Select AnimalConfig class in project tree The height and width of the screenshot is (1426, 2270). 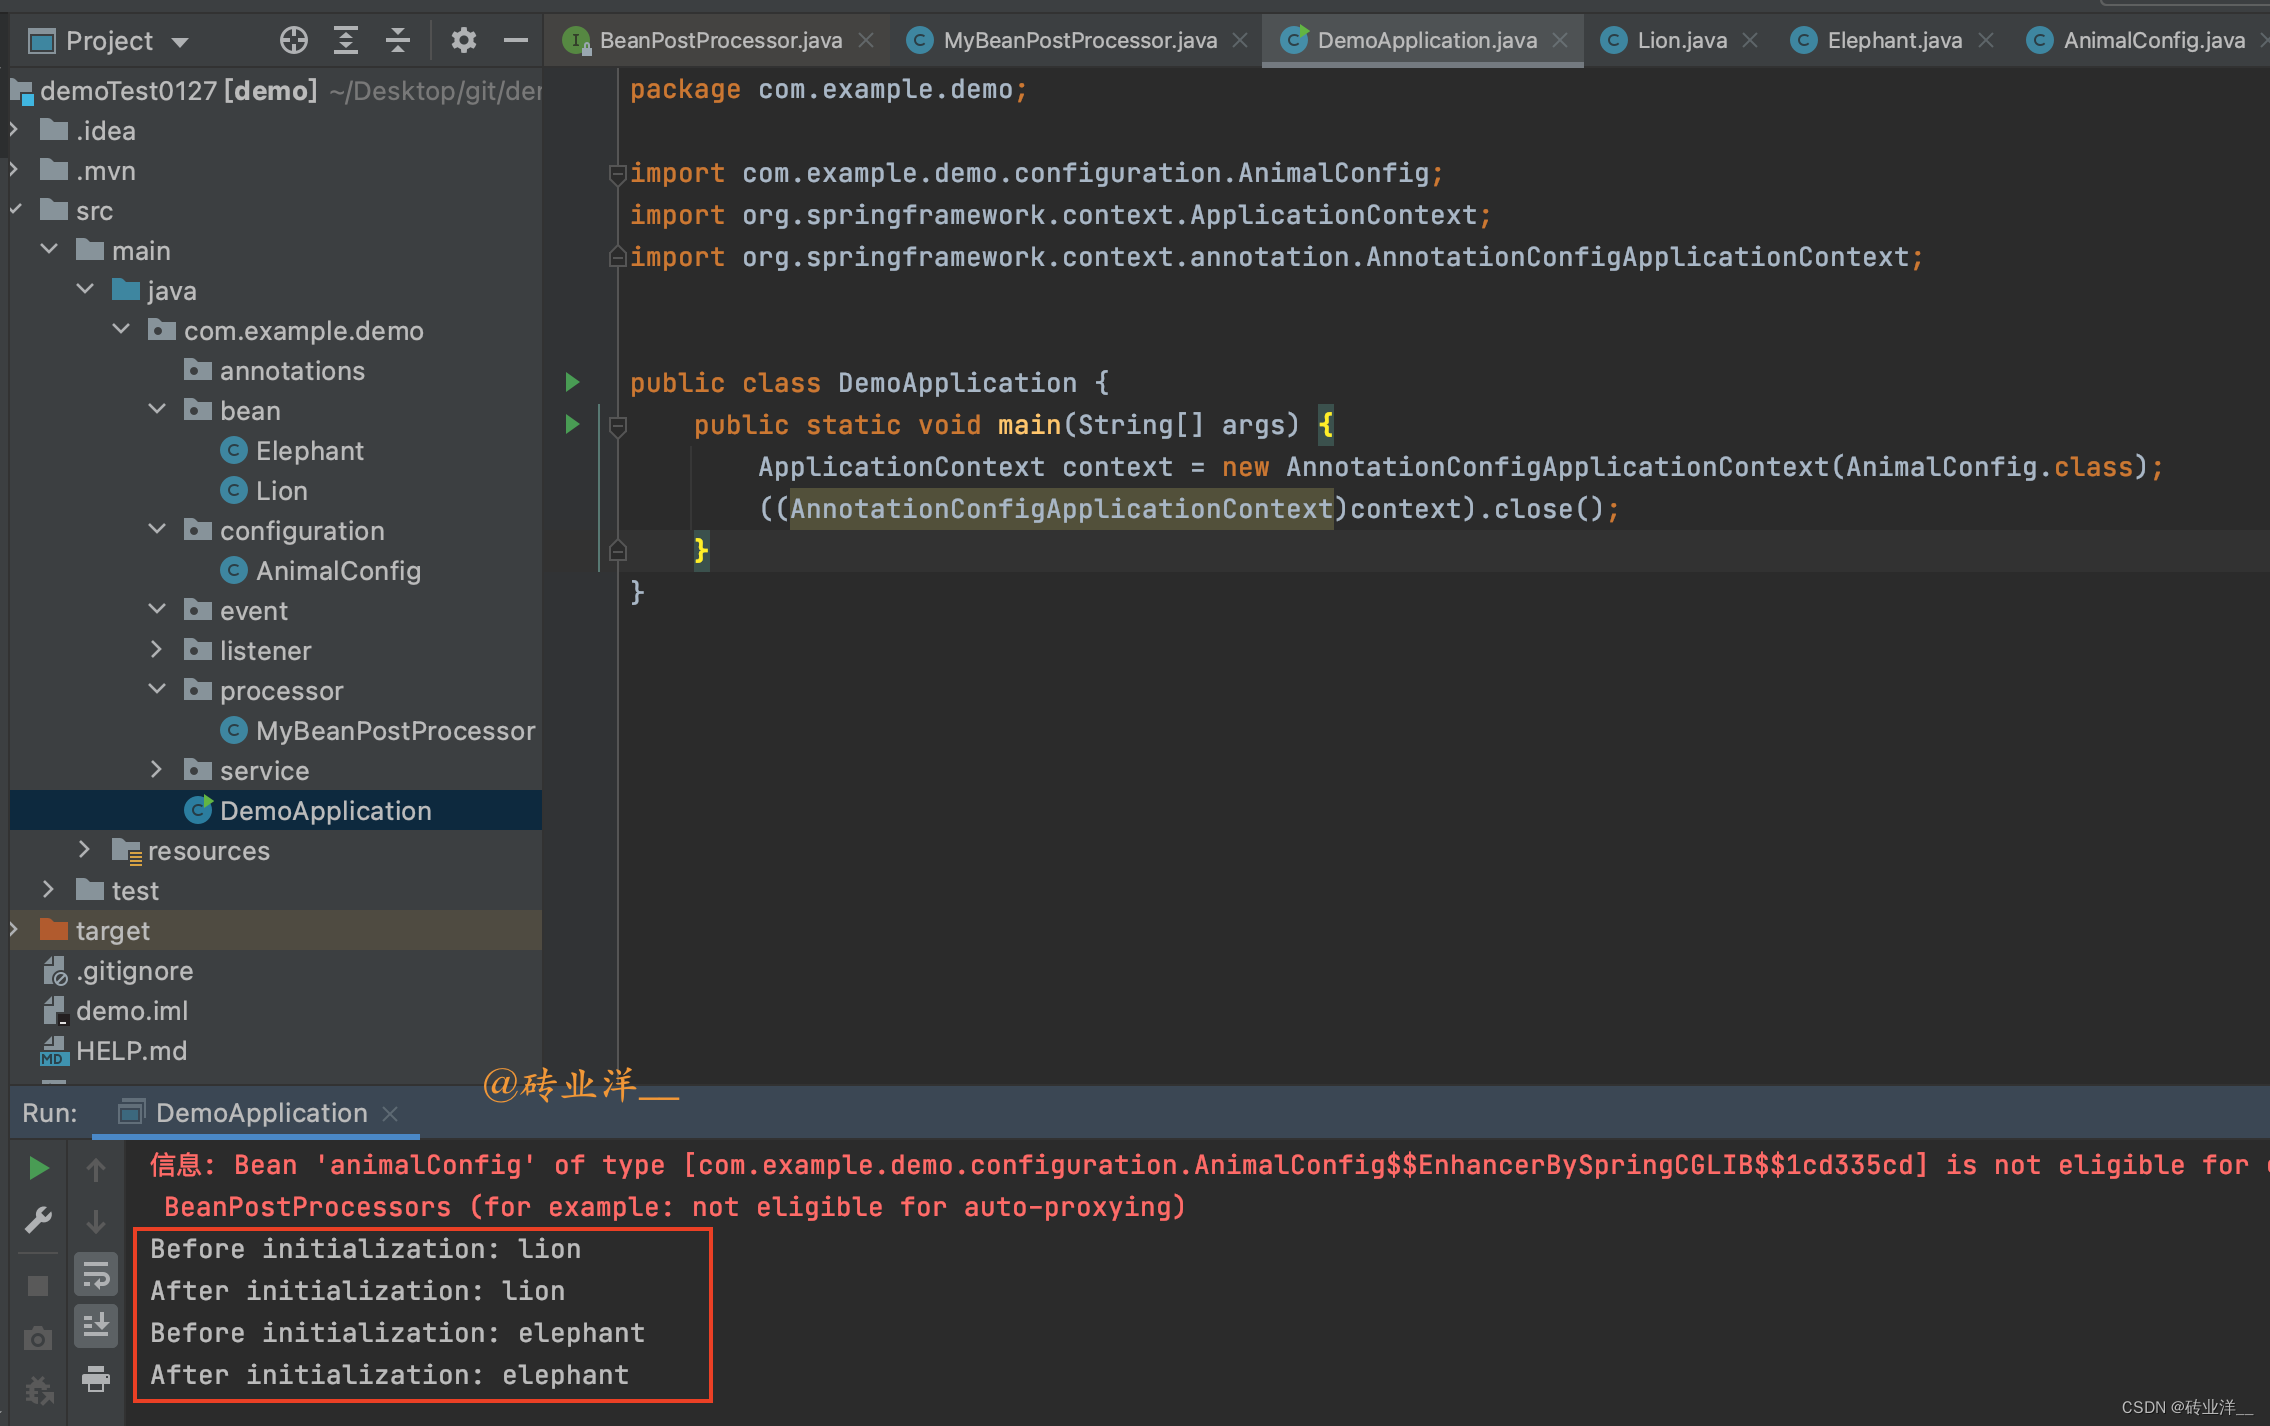(337, 570)
